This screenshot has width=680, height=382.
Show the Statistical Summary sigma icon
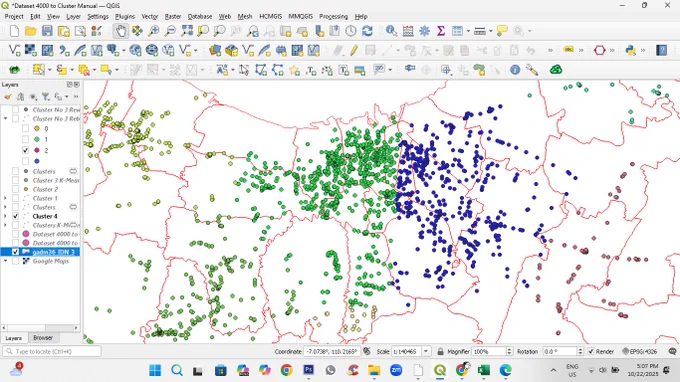tap(441, 31)
